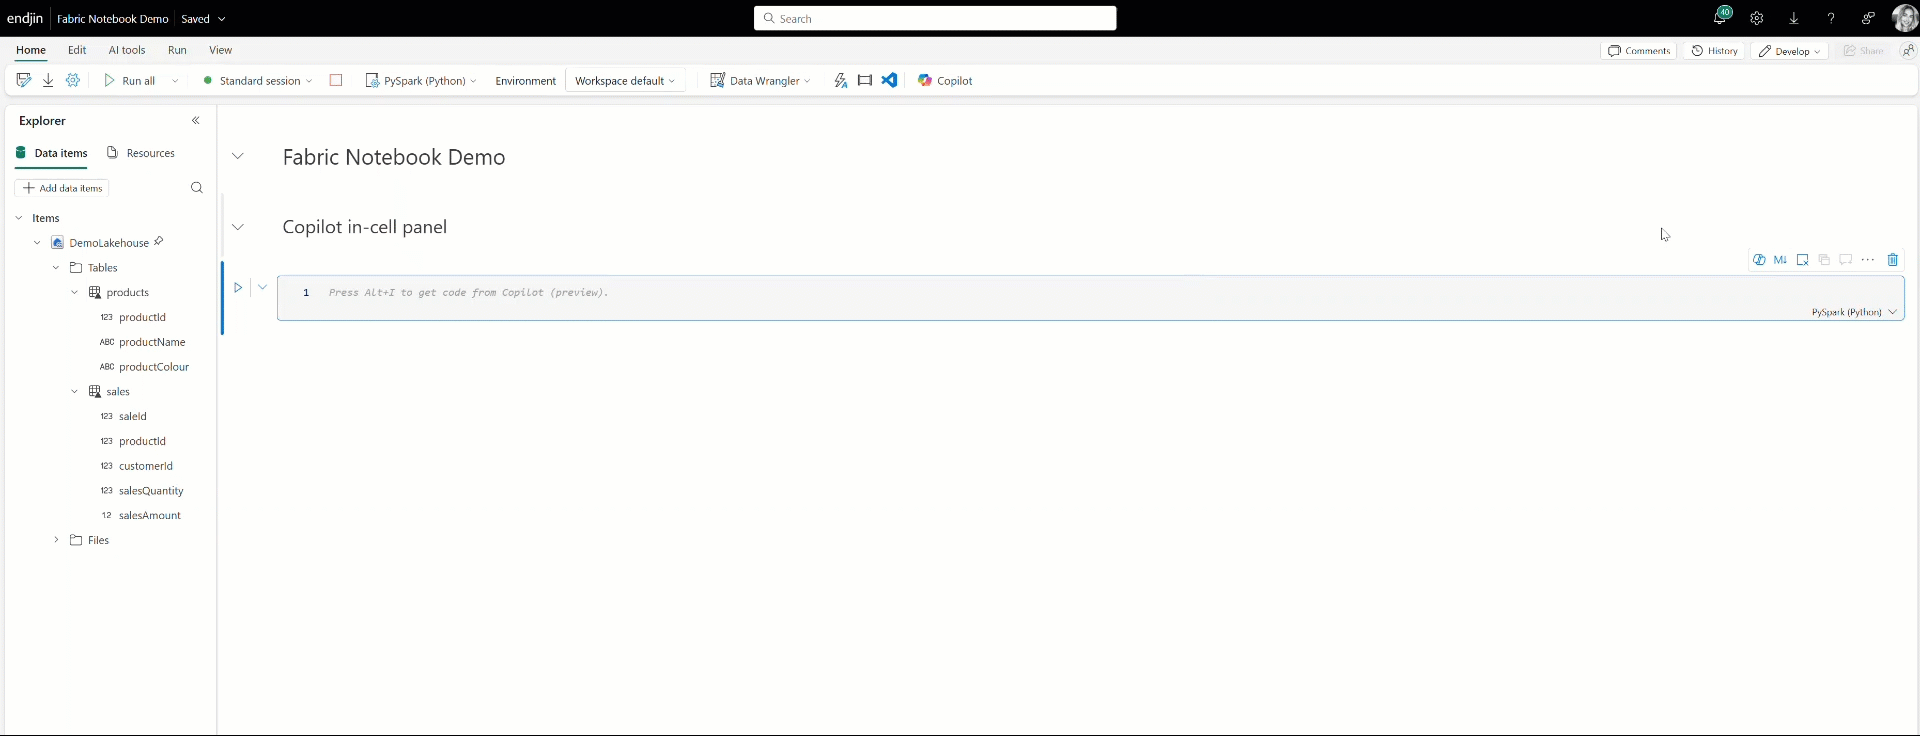Collapse the Tables folder
The width and height of the screenshot is (1920, 736).
tap(56, 268)
